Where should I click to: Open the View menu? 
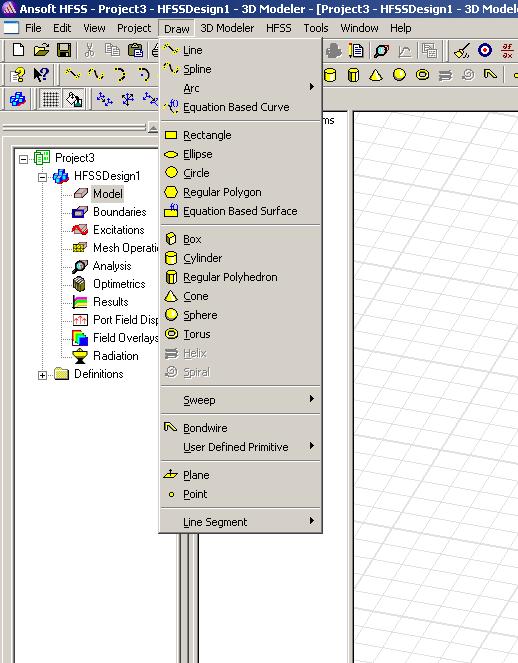(x=94, y=28)
